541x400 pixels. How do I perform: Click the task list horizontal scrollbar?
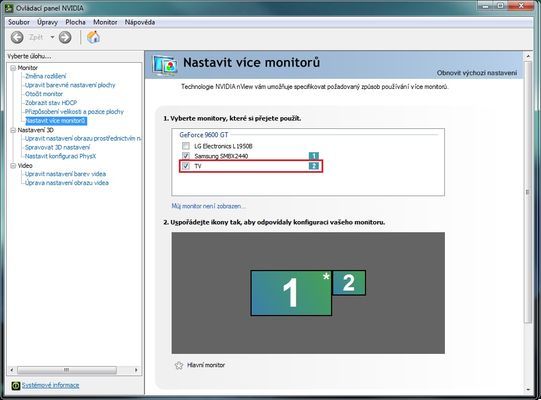pos(74,370)
